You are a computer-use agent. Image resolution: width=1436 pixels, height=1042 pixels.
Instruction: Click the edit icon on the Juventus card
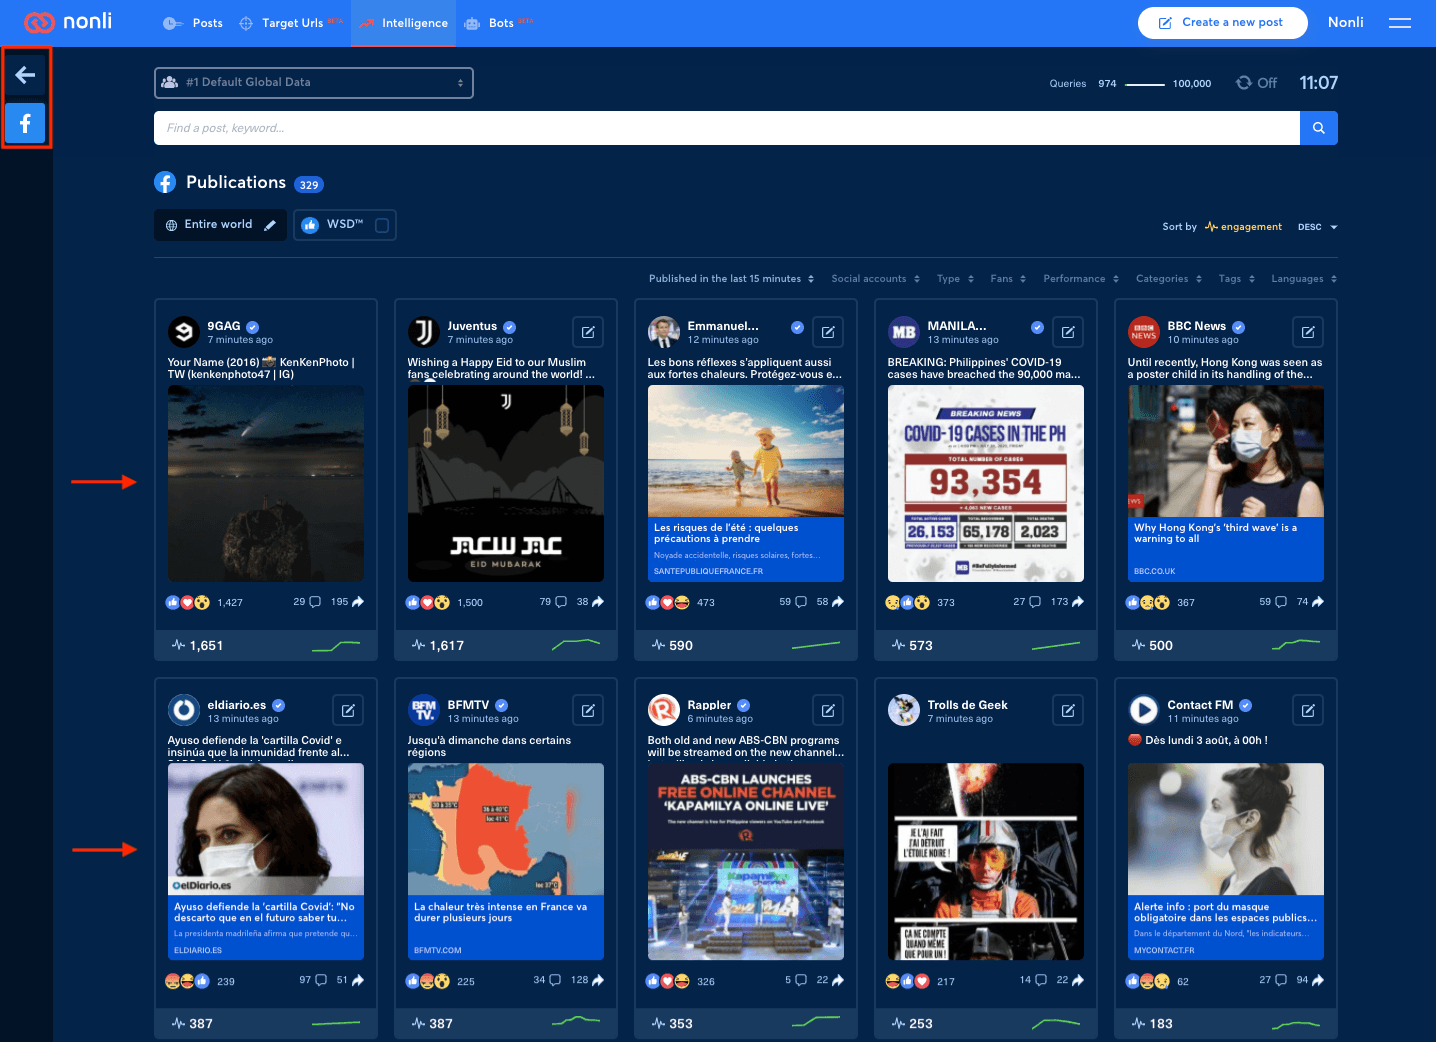(588, 332)
